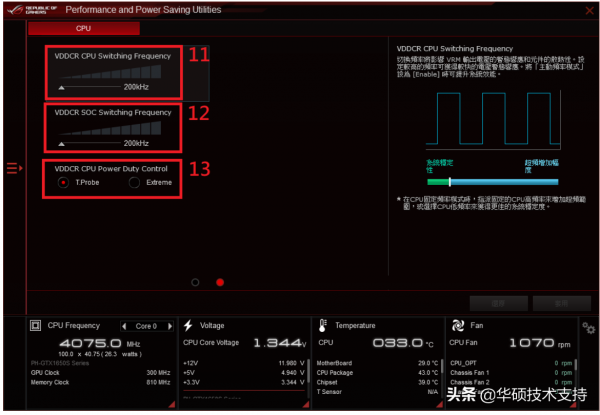The image size is (600, 415).
Task: Select Extreme power duty radio button
Action: pos(134,182)
